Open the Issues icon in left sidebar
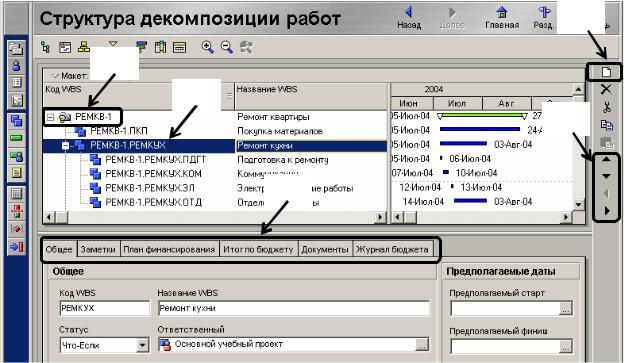Image resolution: width=627 pixels, height=363 pixels. (x=16, y=229)
